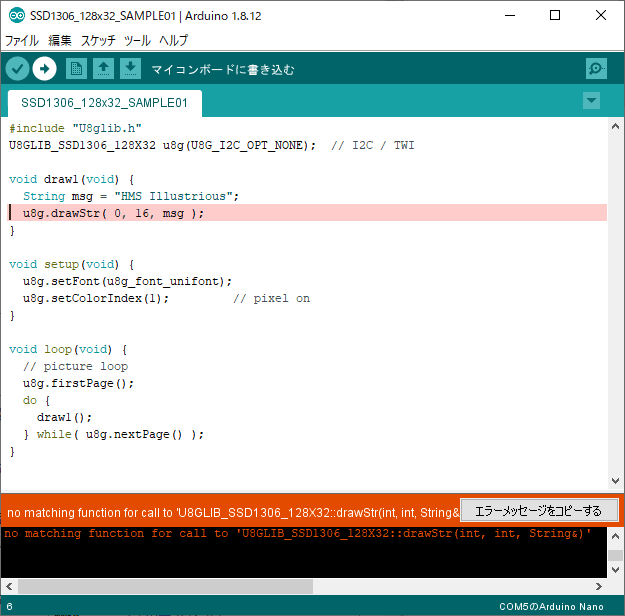Click the Save sketch down-arrow icon
The image size is (625, 616).
click(130, 69)
